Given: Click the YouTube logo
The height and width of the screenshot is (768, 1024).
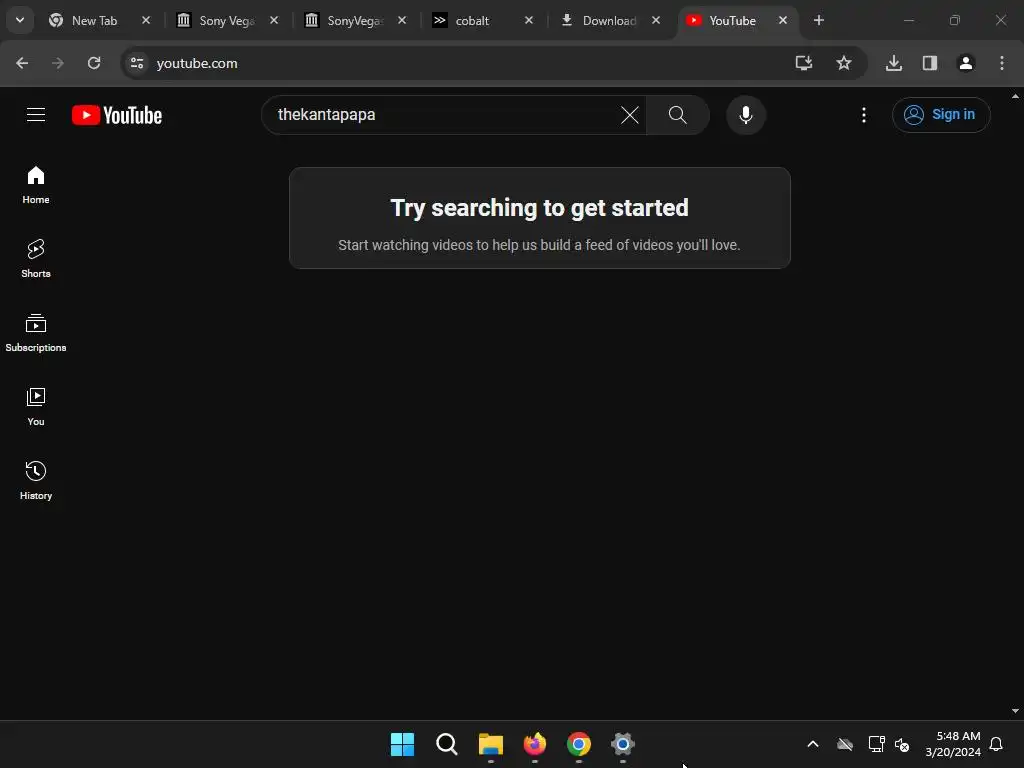Looking at the screenshot, I should pyautogui.click(x=117, y=115).
